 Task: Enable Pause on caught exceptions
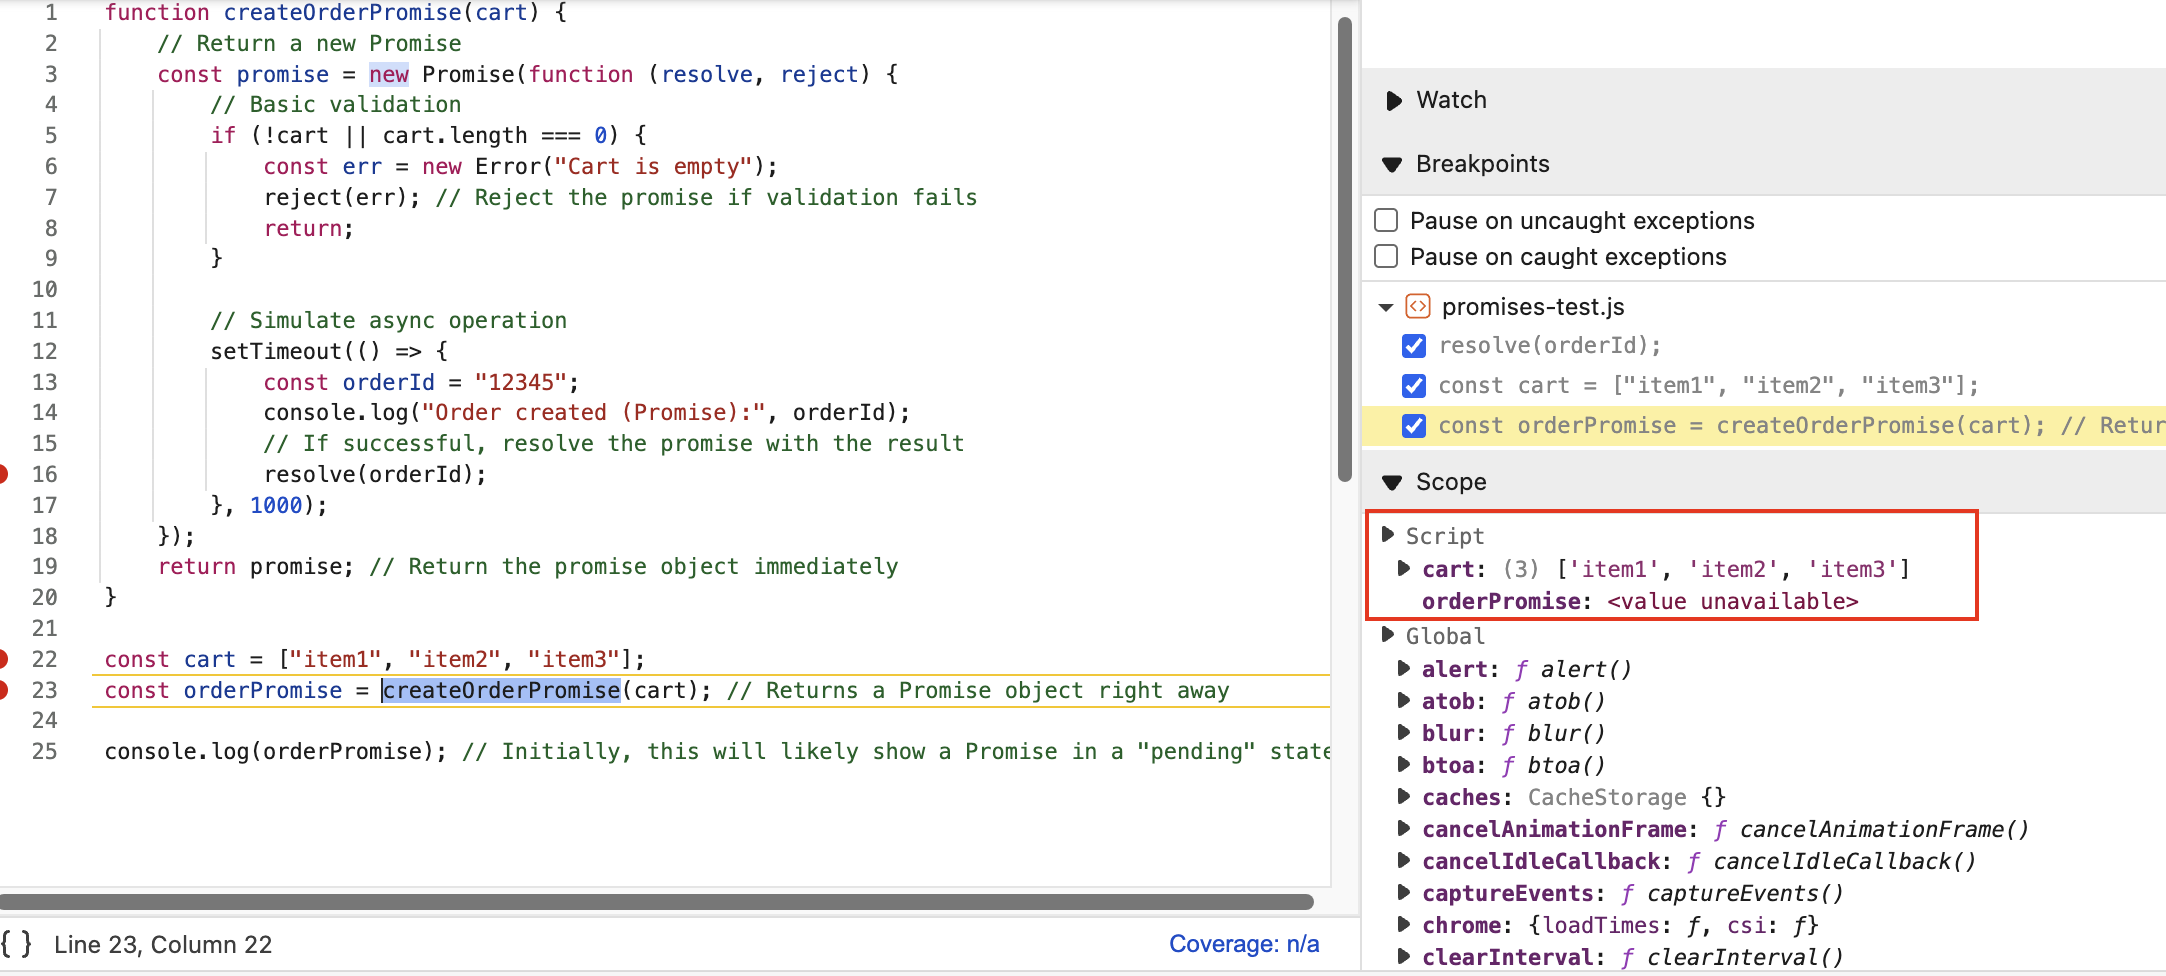(1386, 256)
